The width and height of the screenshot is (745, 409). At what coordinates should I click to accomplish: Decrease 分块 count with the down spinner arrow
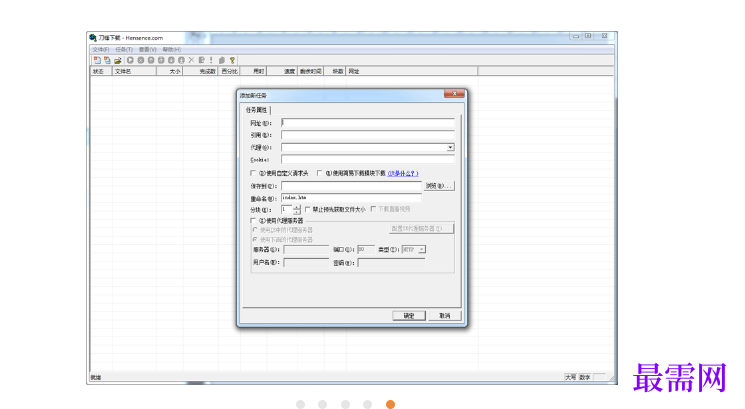click(x=297, y=212)
